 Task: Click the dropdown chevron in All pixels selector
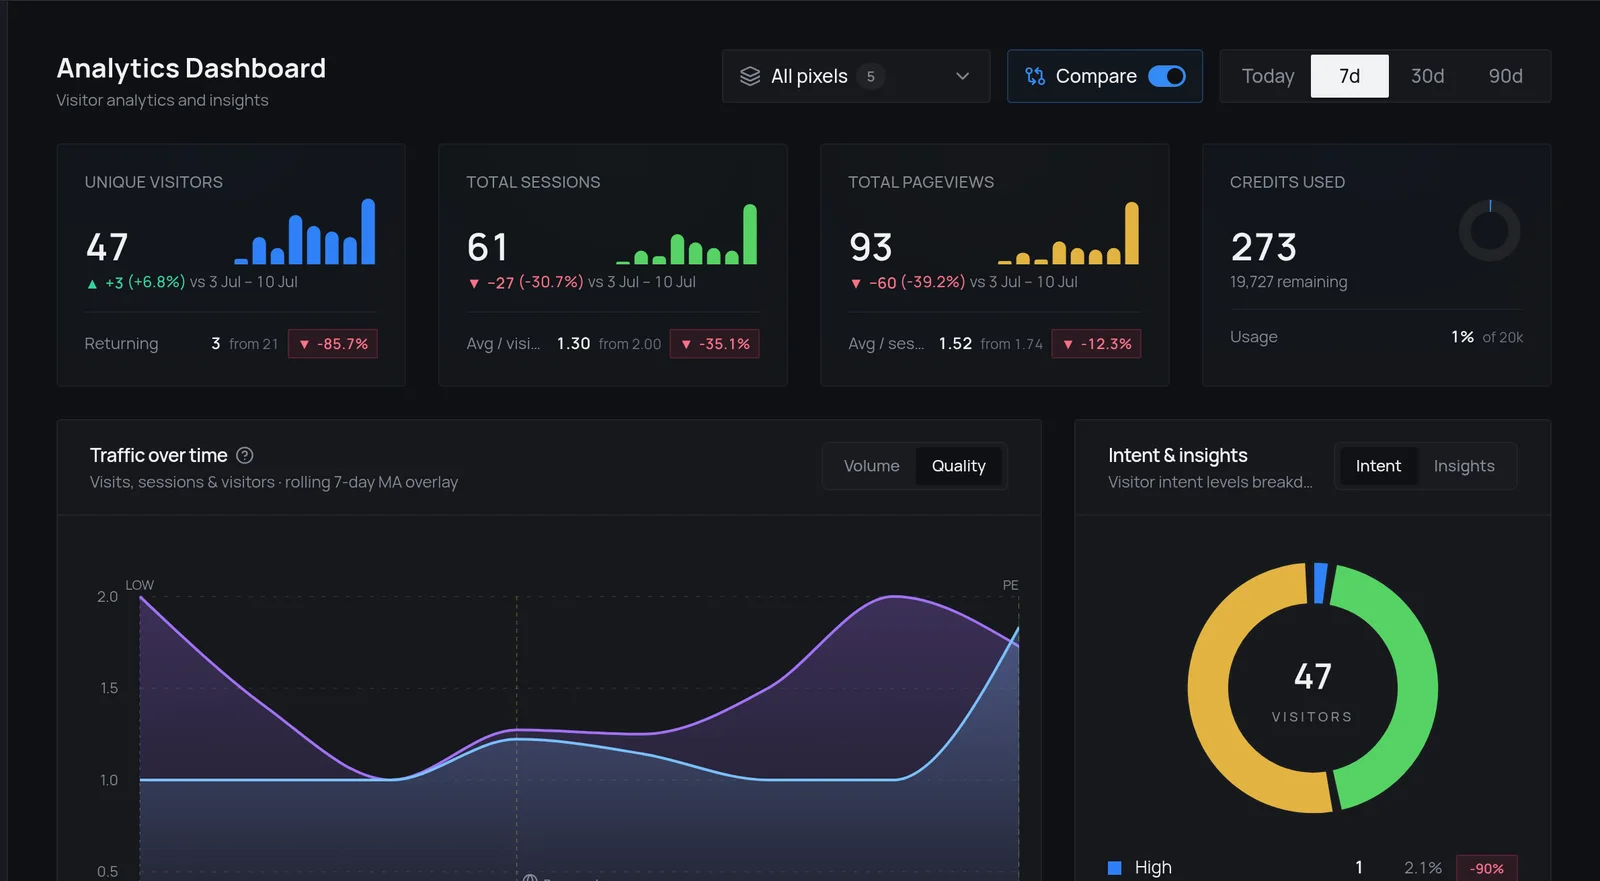[962, 76]
